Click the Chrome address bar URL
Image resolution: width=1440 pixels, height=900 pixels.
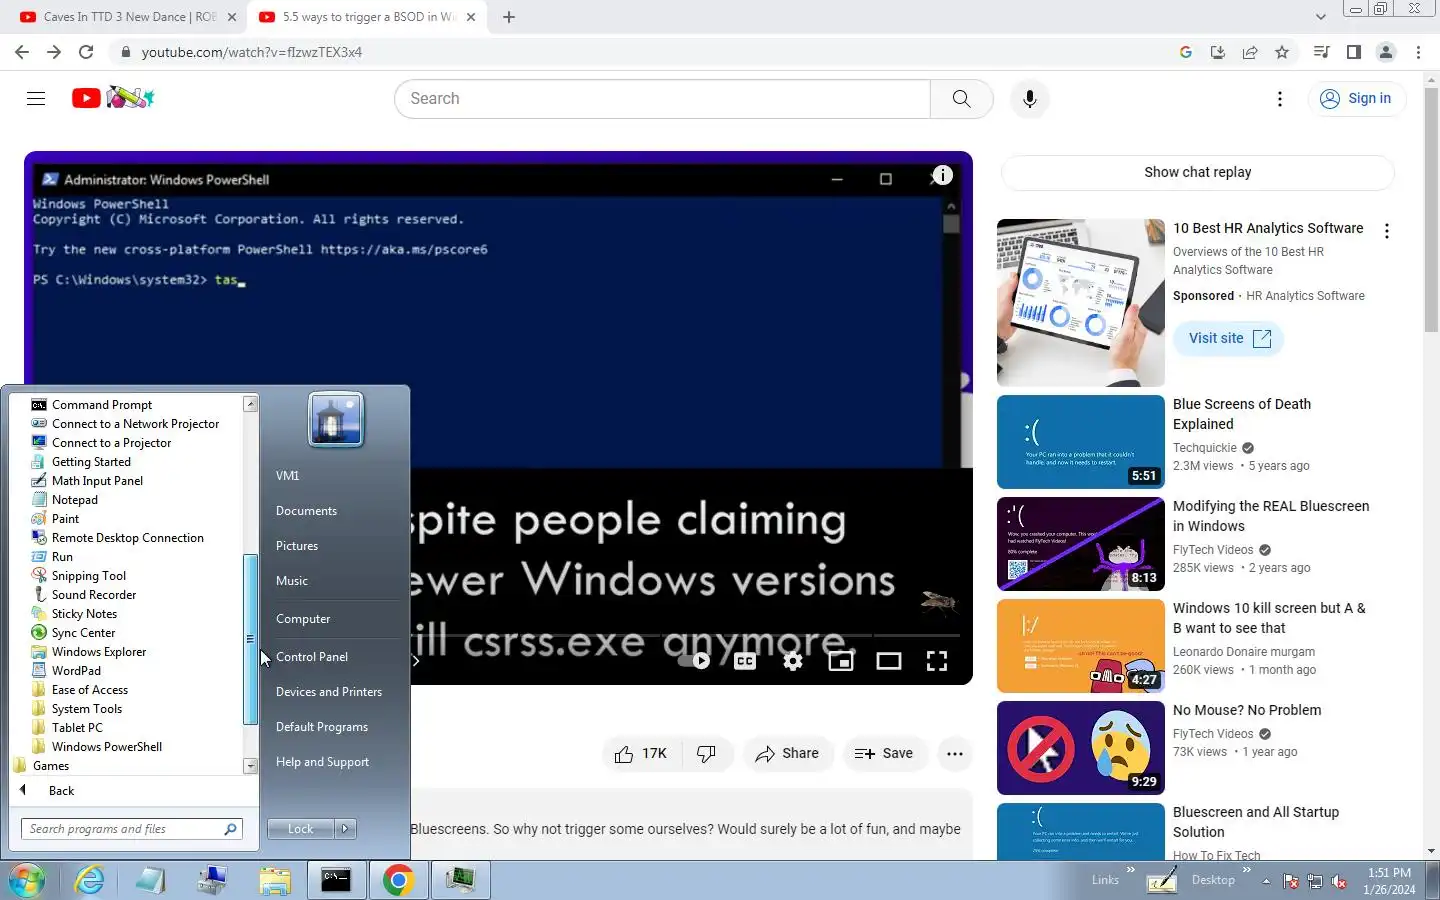(x=252, y=52)
